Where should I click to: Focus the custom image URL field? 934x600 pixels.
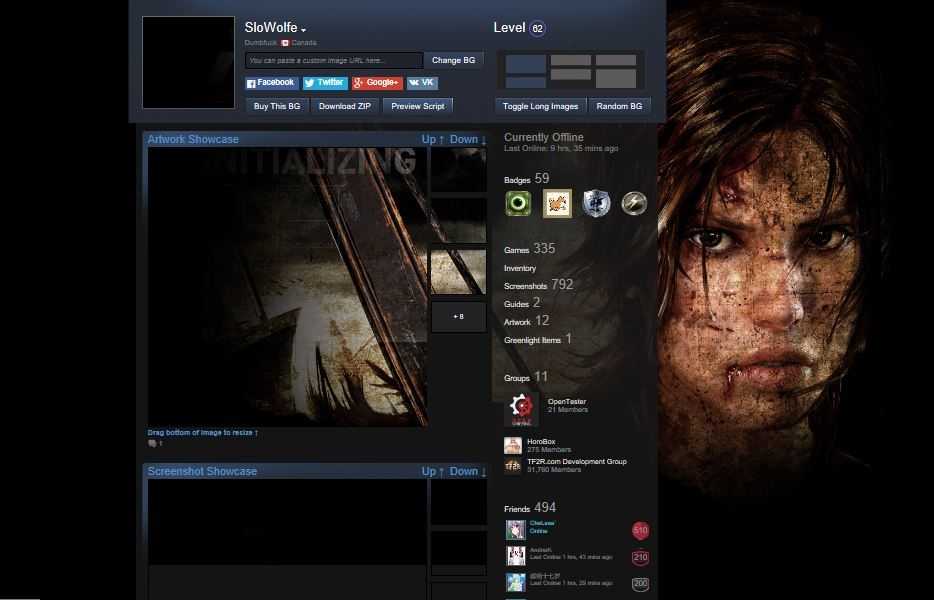[x=334, y=60]
